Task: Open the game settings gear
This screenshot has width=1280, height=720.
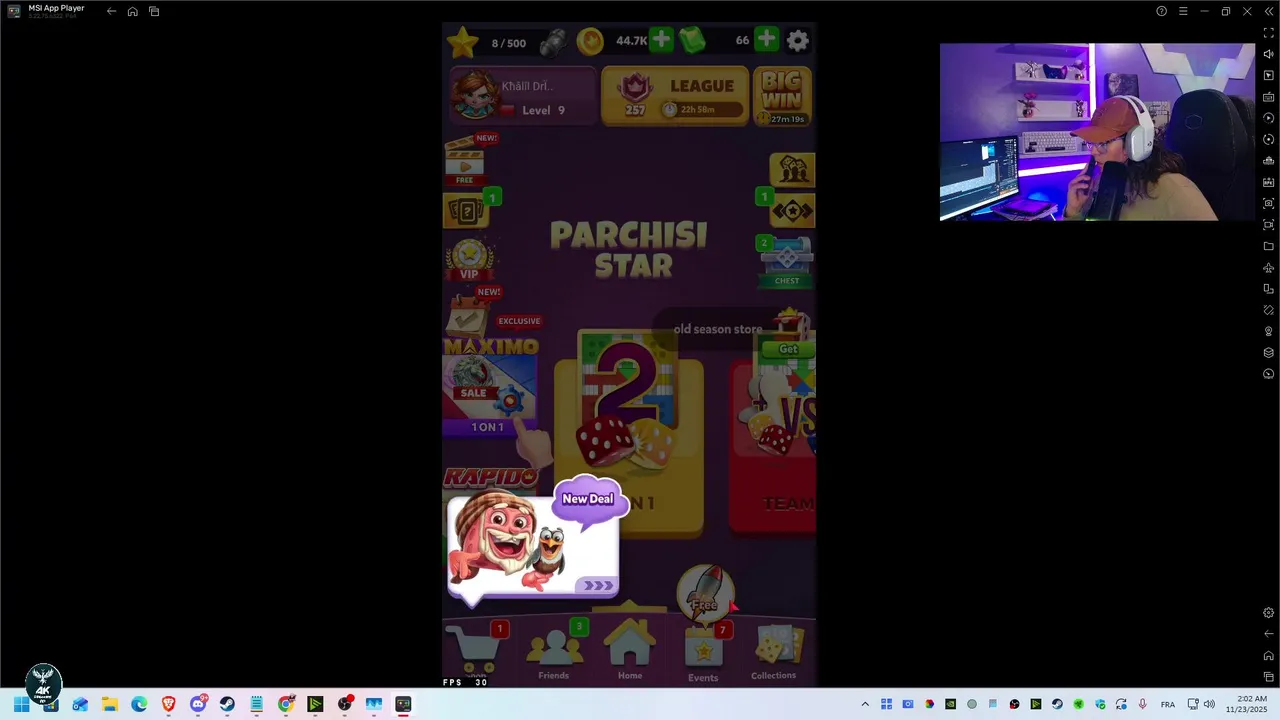Action: (x=797, y=40)
